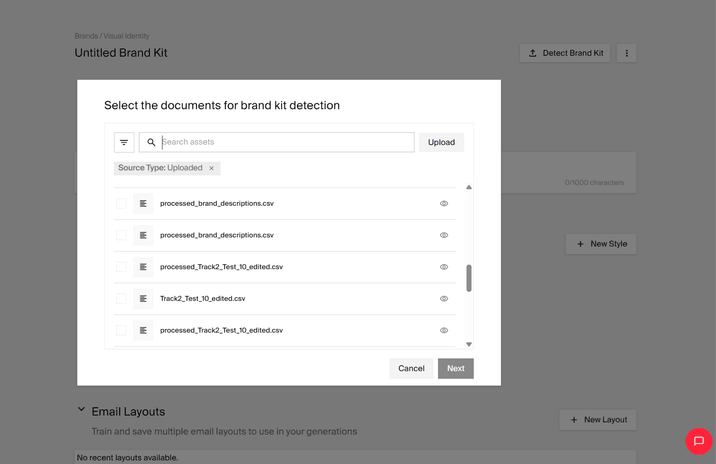This screenshot has height=464, width=716.
Task: Remove the Source Type: Uploaded filter chip
Action: click(x=211, y=168)
